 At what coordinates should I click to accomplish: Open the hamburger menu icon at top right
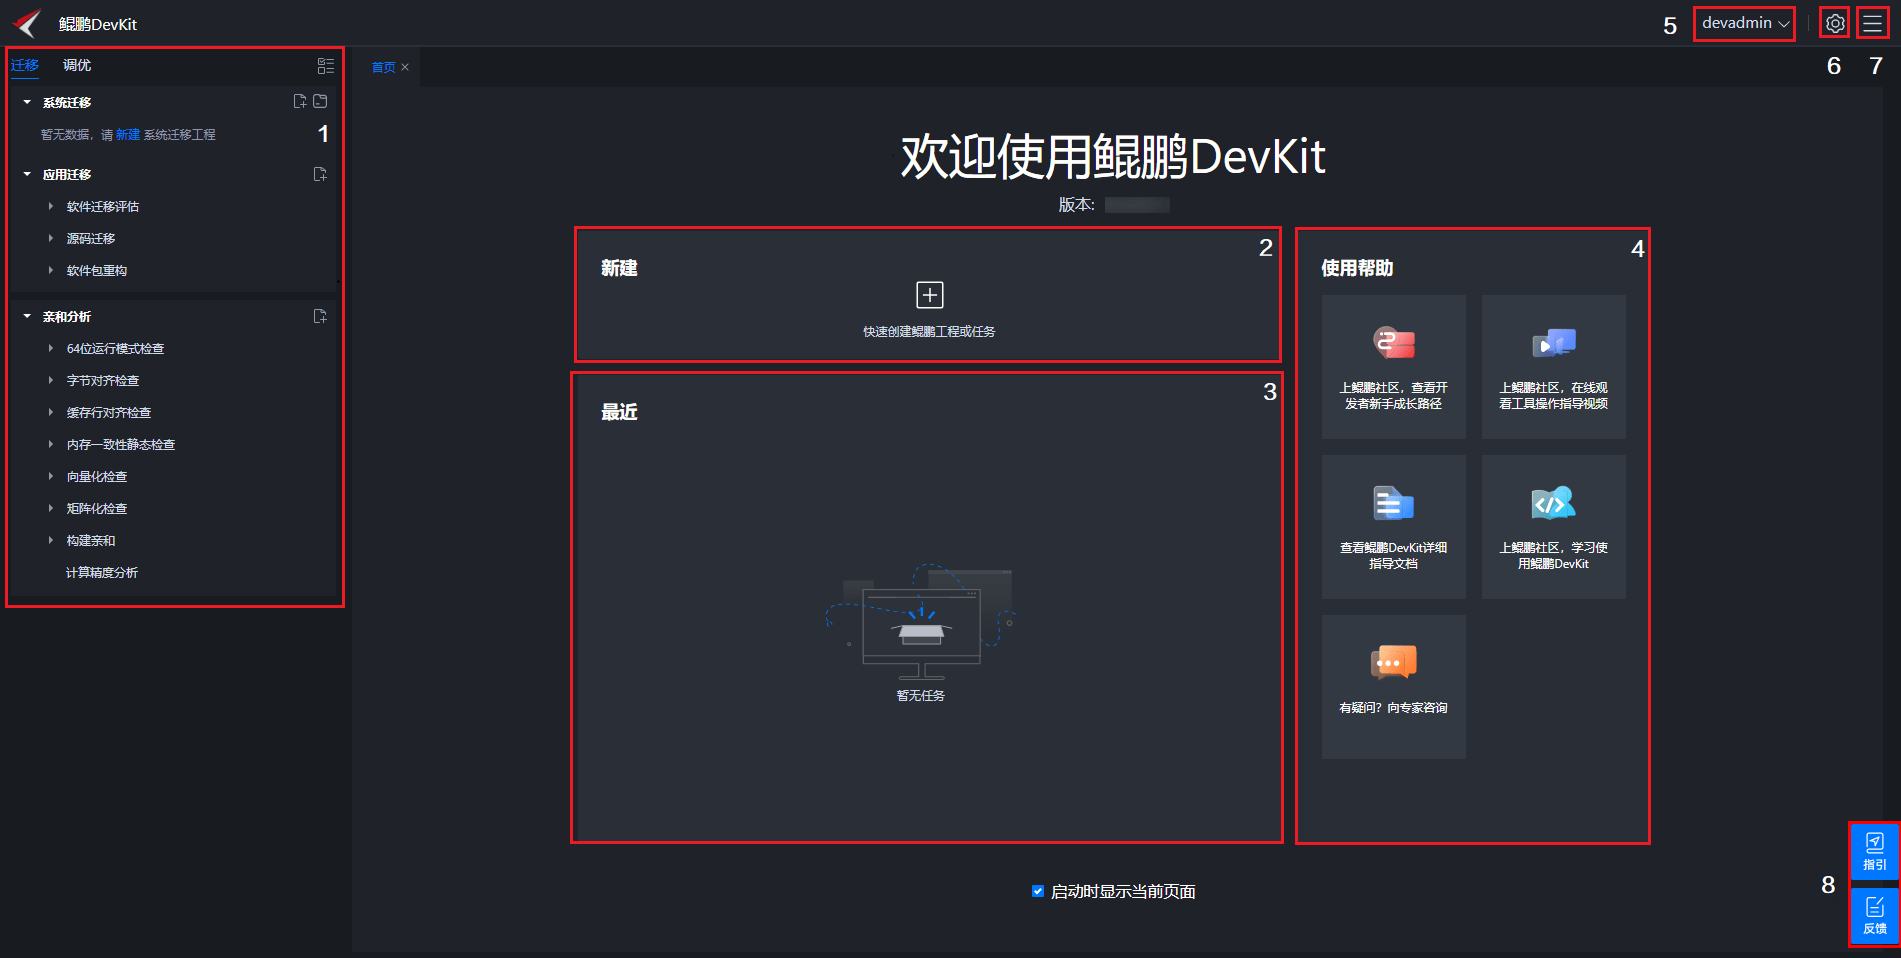1873,23
